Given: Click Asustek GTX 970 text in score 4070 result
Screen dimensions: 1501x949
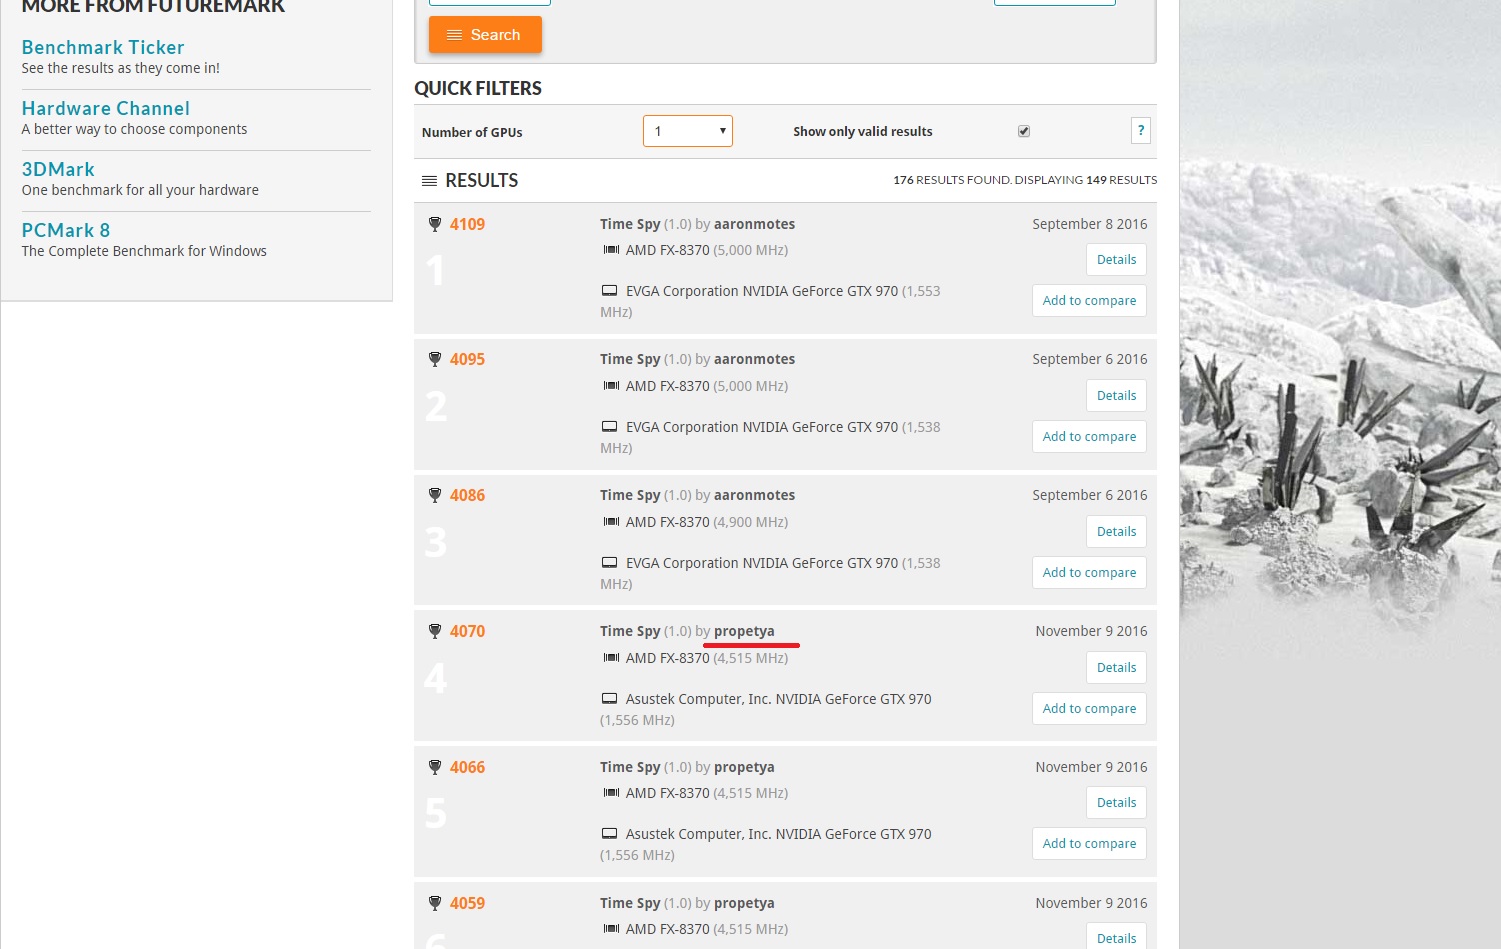Looking at the screenshot, I should [766, 709].
